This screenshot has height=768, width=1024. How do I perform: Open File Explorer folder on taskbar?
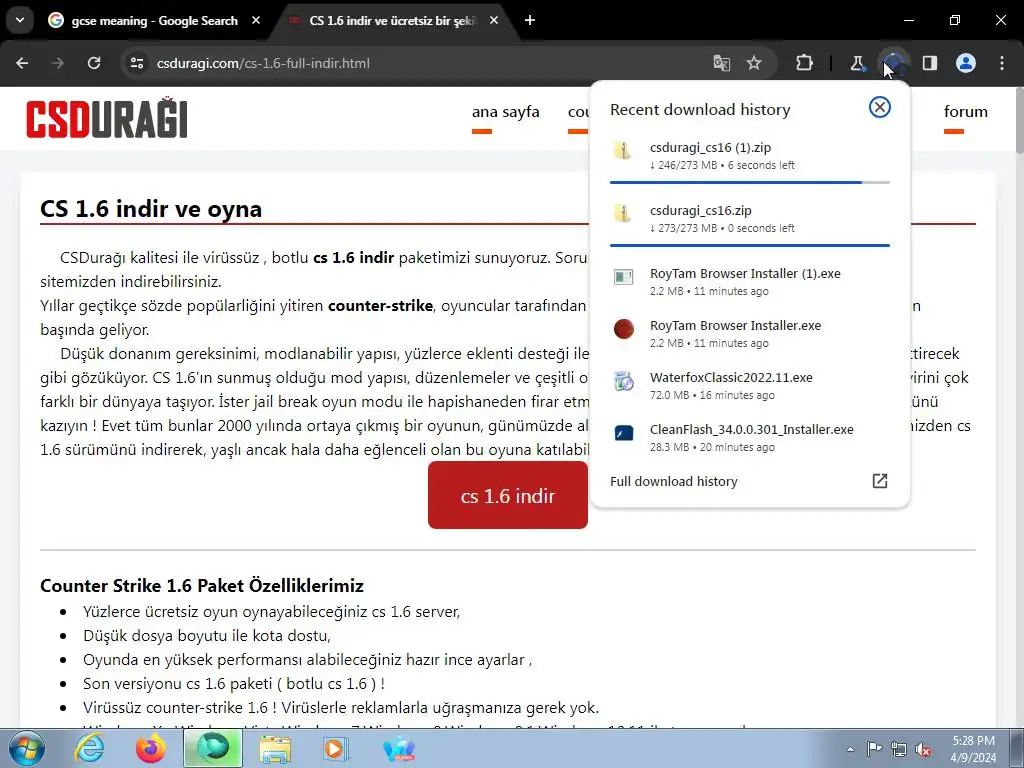tap(275, 748)
